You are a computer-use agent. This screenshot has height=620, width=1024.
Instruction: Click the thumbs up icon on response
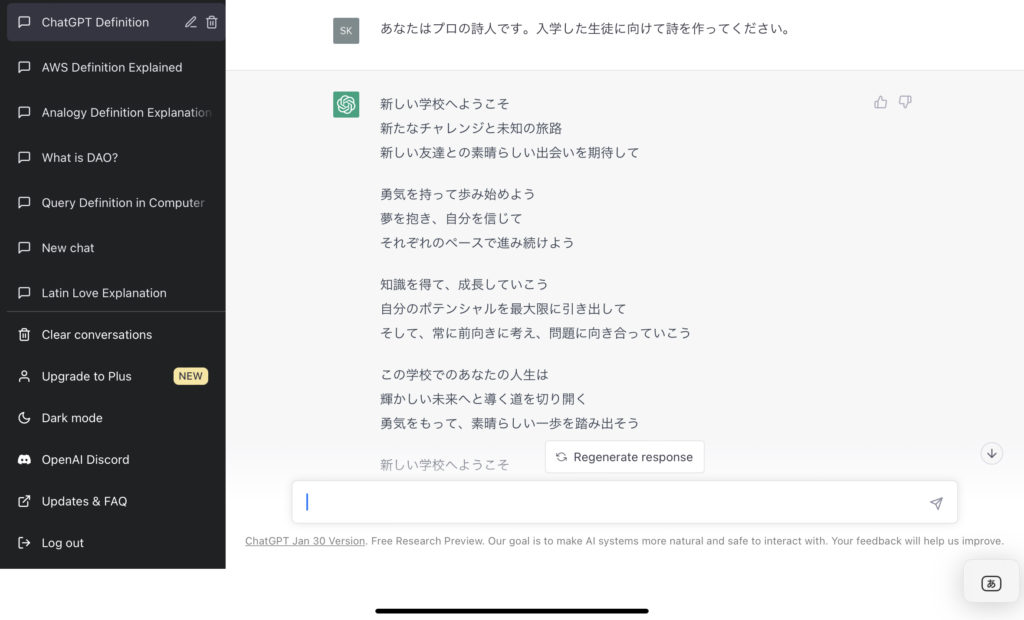(x=880, y=102)
